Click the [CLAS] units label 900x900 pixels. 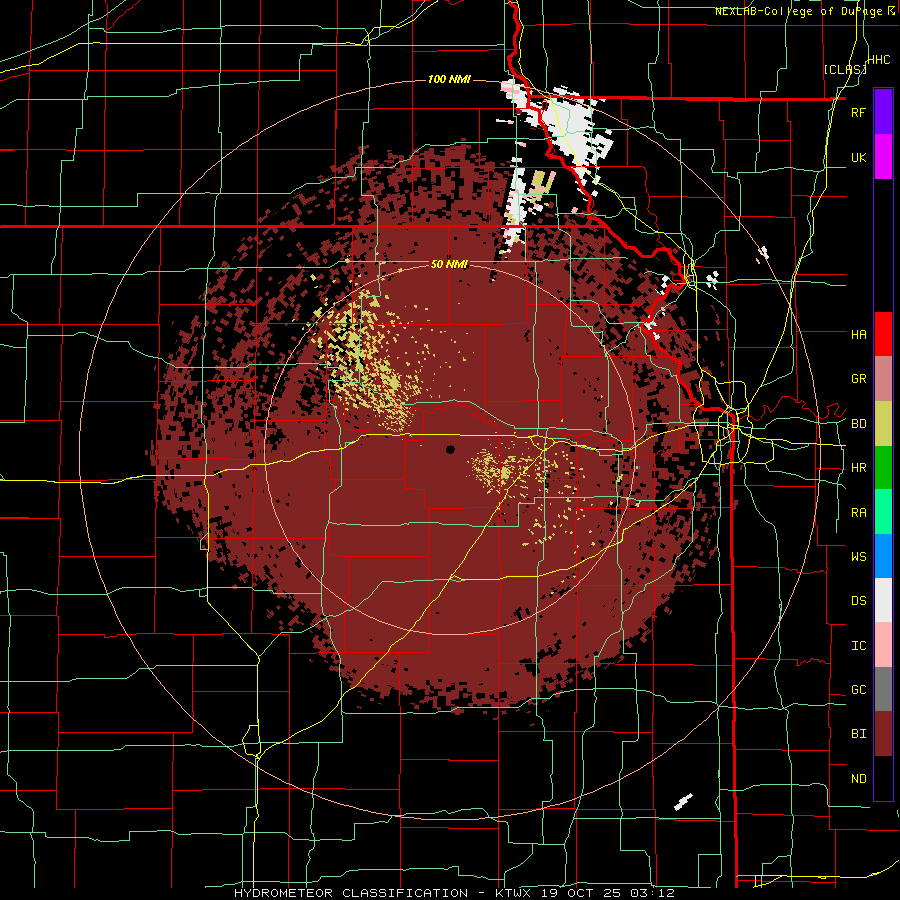click(845, 69)
